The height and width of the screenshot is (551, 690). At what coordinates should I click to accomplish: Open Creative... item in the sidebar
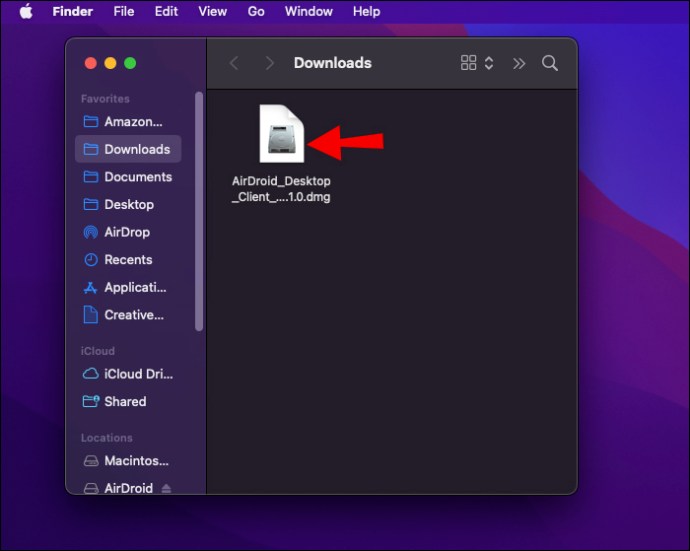pyautogui.click(x=128, y=315)
